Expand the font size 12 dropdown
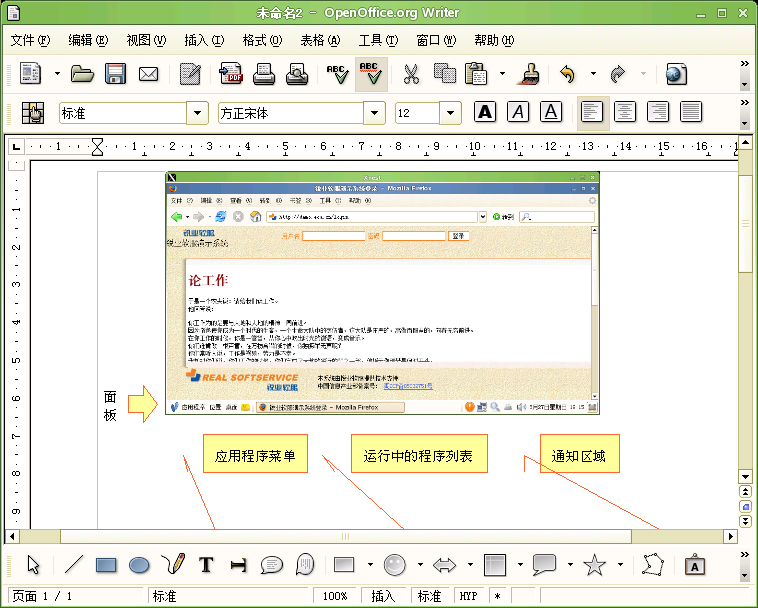Screen dimensions: 758x608 450,113
